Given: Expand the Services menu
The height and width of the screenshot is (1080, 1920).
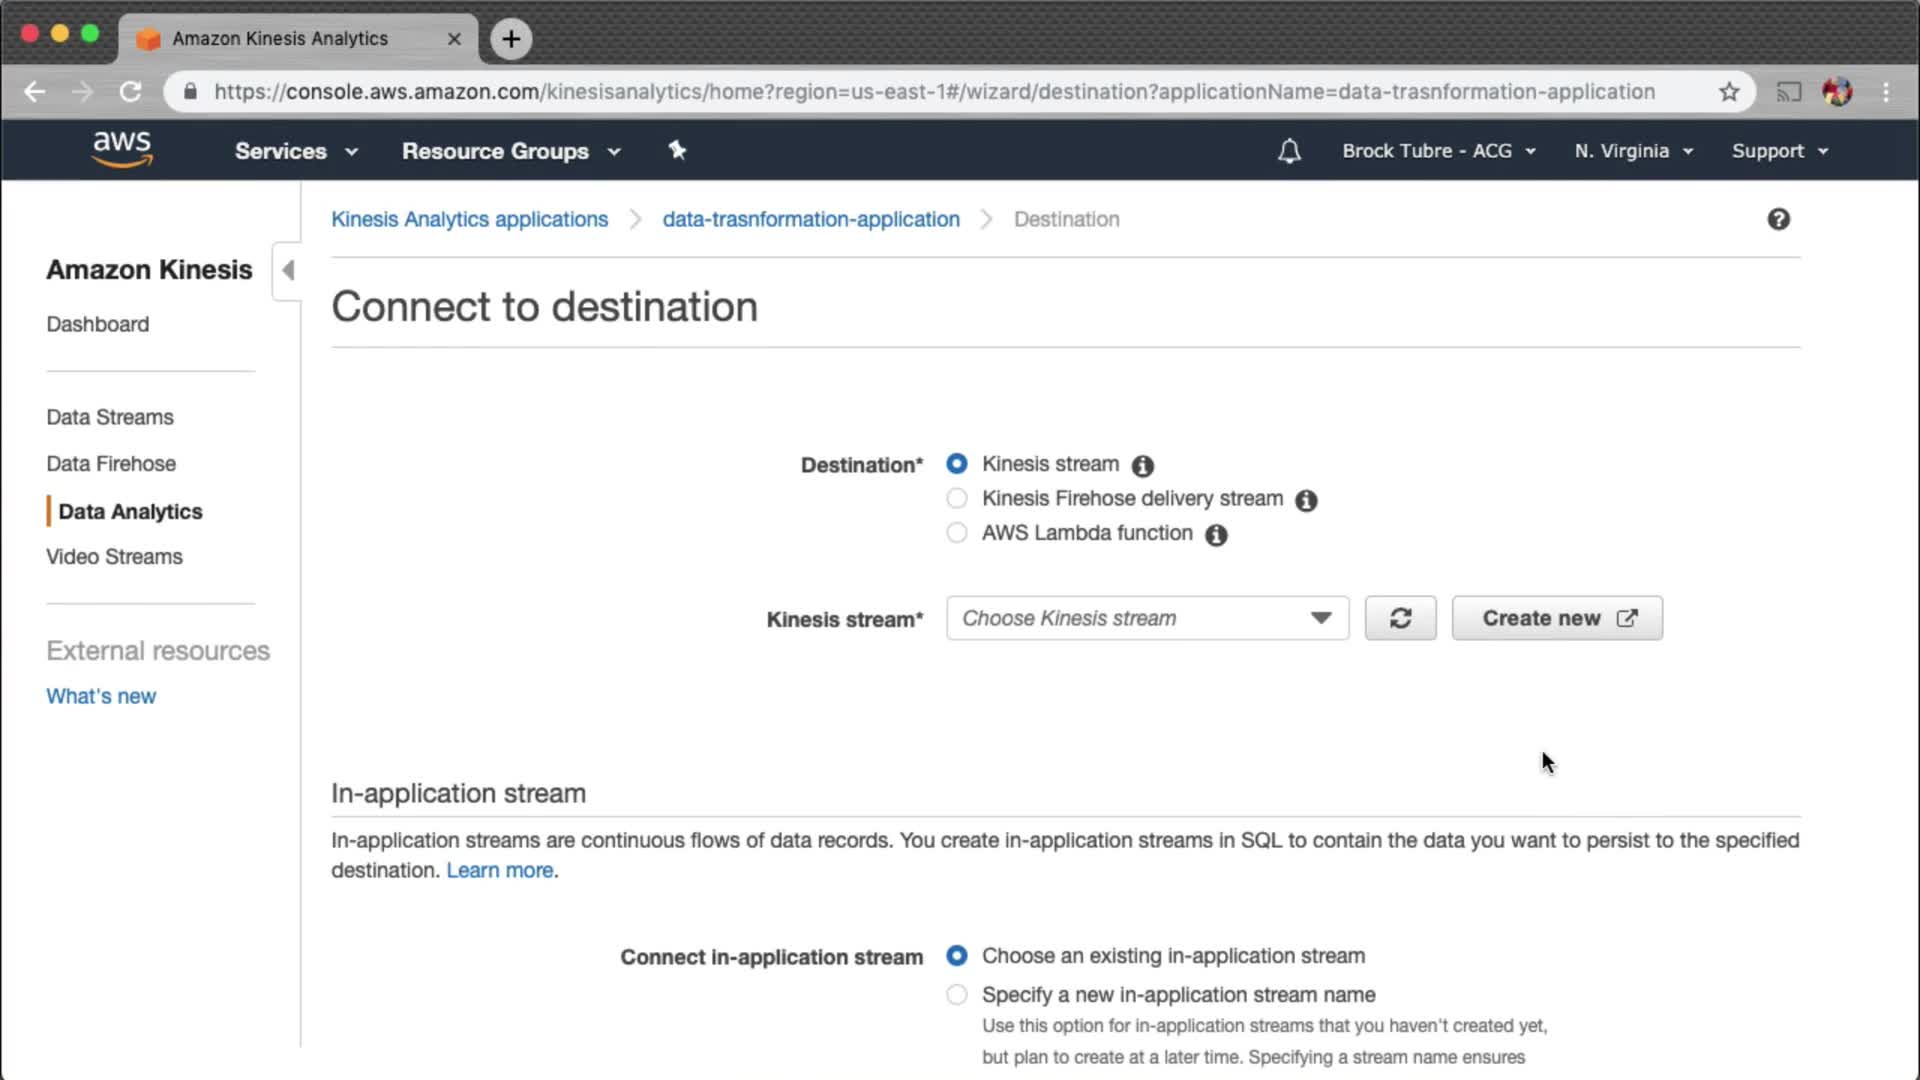Looking at the screenshot, I should tap(295, 151).
